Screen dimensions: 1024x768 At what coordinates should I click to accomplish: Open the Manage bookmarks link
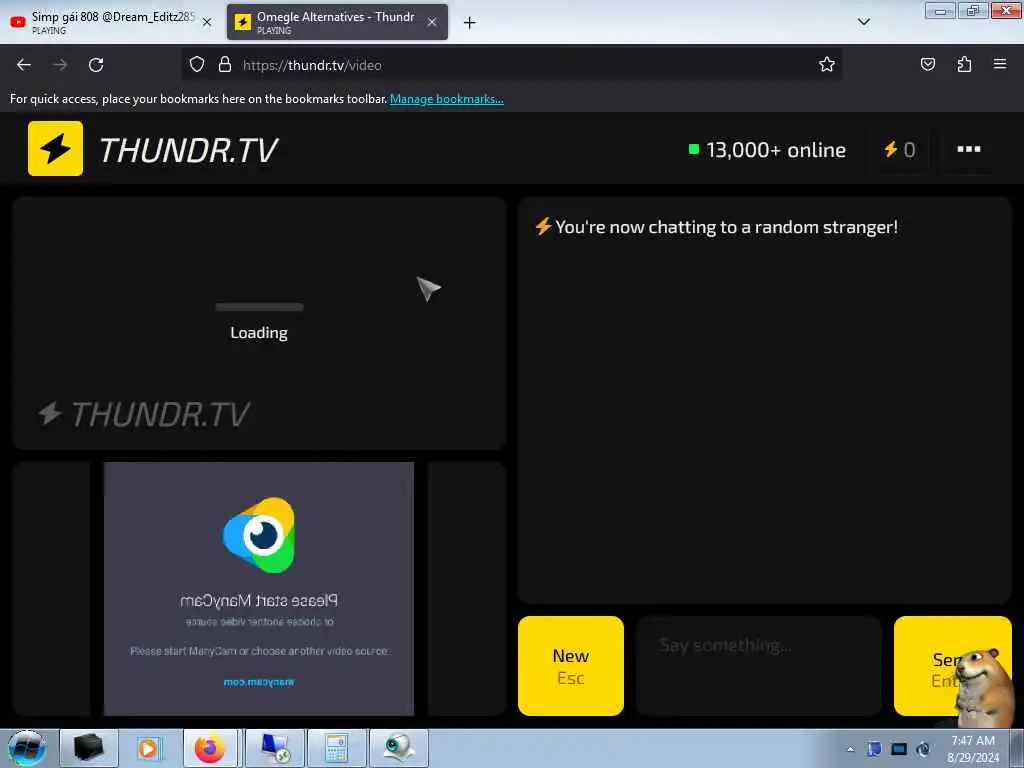pos(447,99)
